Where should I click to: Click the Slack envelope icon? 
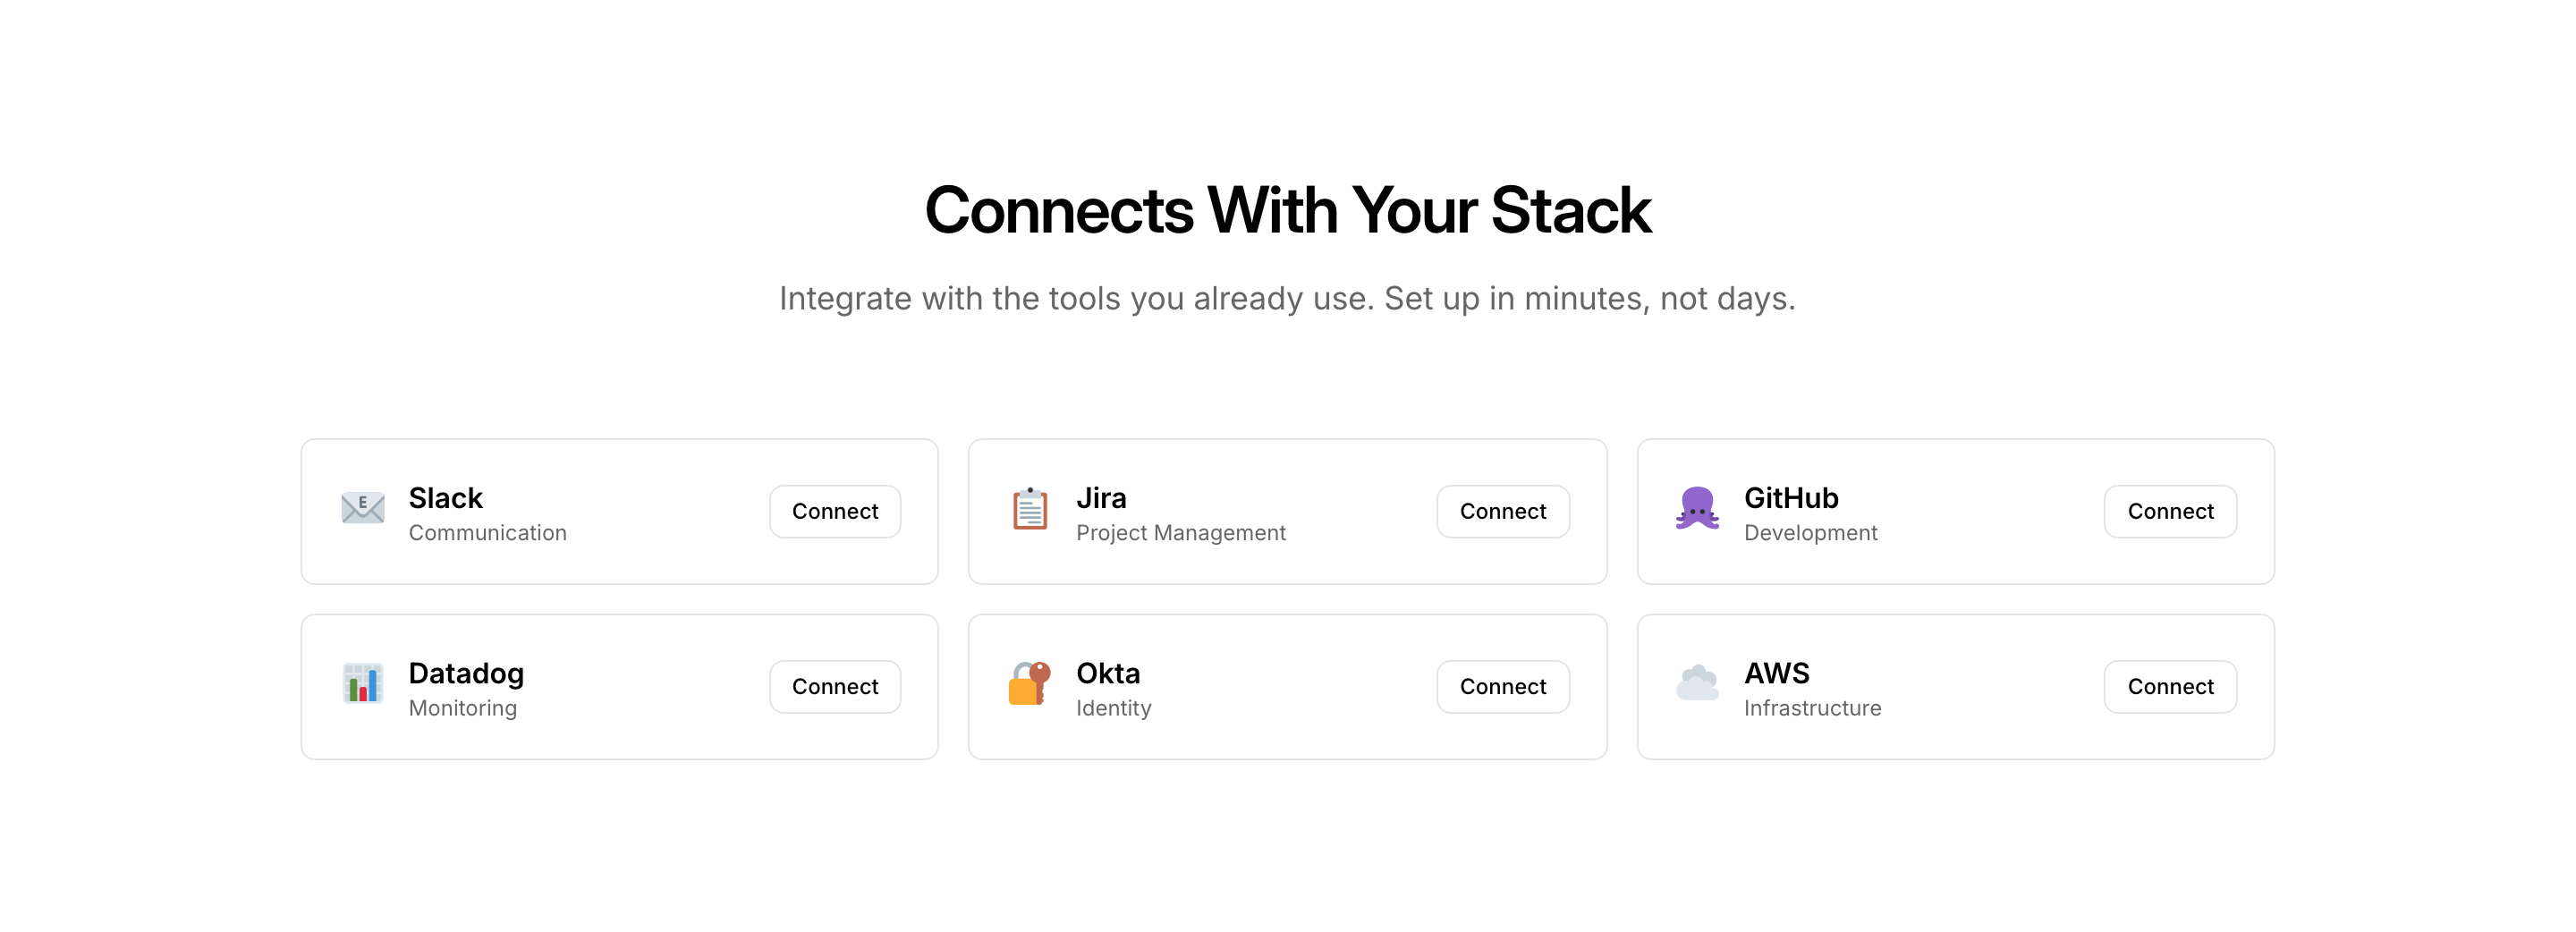coord(362,509)
